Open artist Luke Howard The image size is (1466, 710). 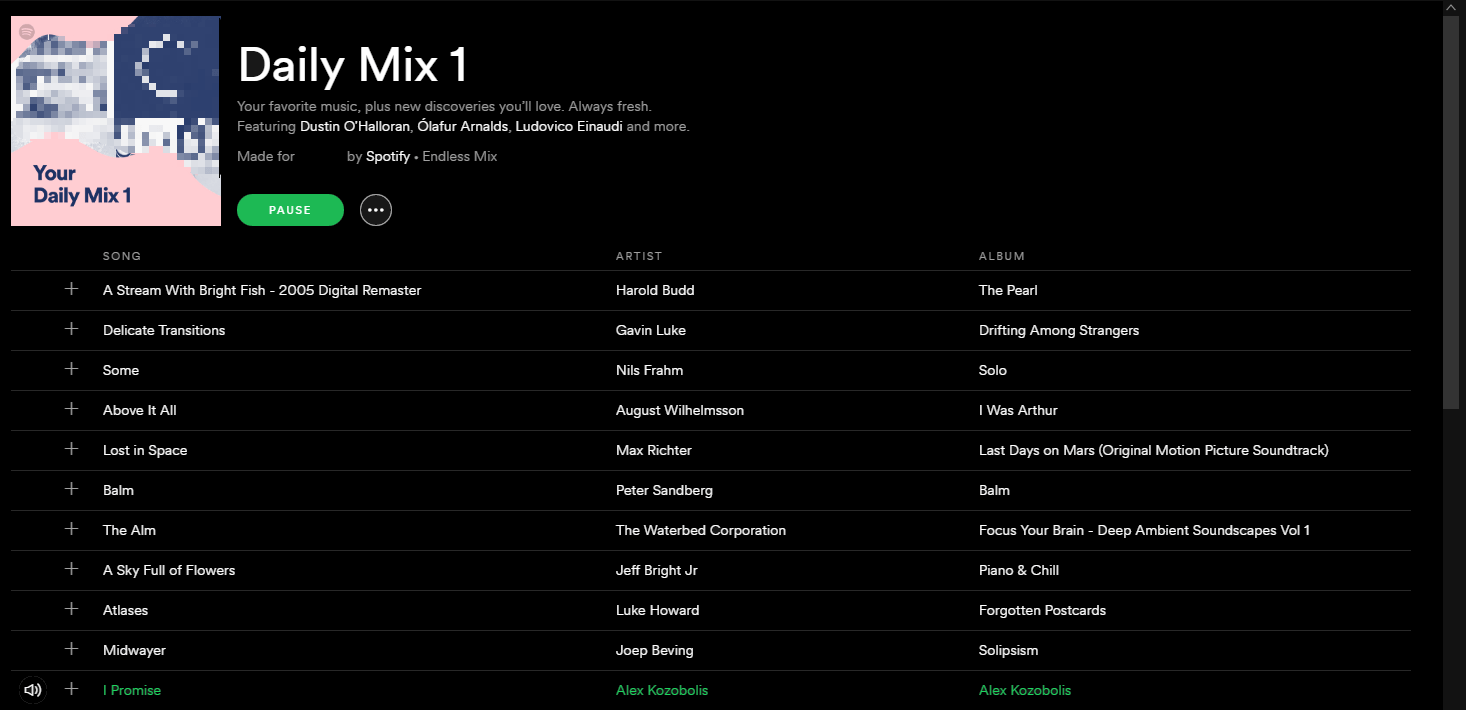pyautogui.click(x=658, y=610)
